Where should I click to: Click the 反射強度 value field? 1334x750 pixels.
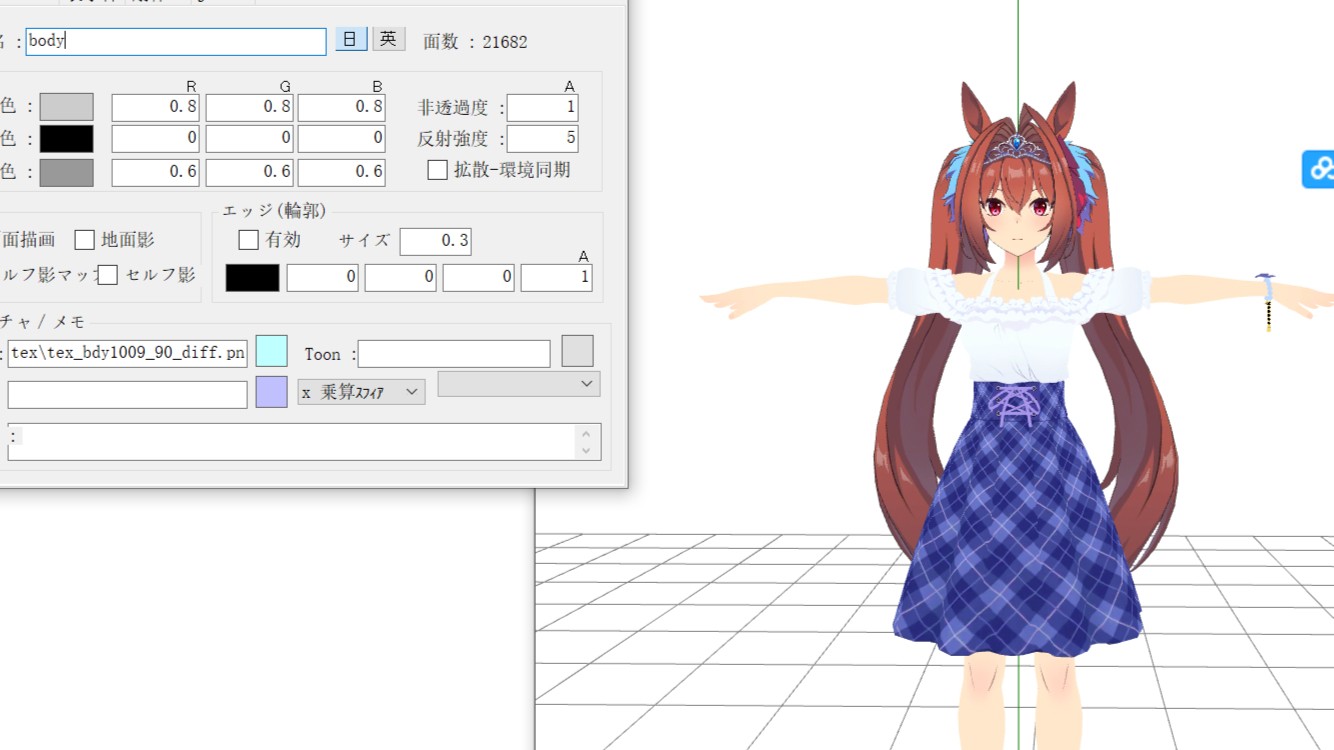(542, 138)
